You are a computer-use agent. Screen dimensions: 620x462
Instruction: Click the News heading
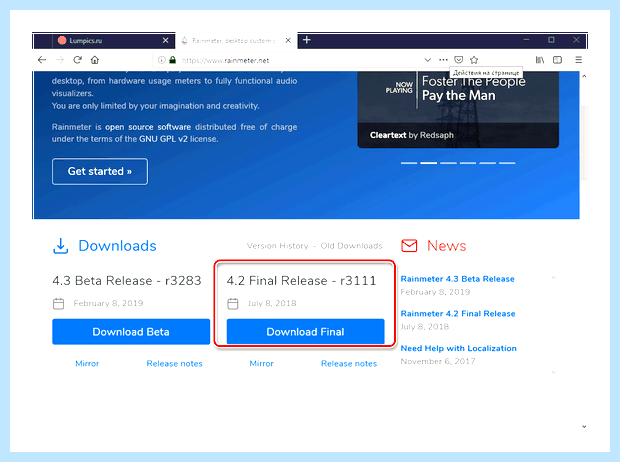[446, 246]
